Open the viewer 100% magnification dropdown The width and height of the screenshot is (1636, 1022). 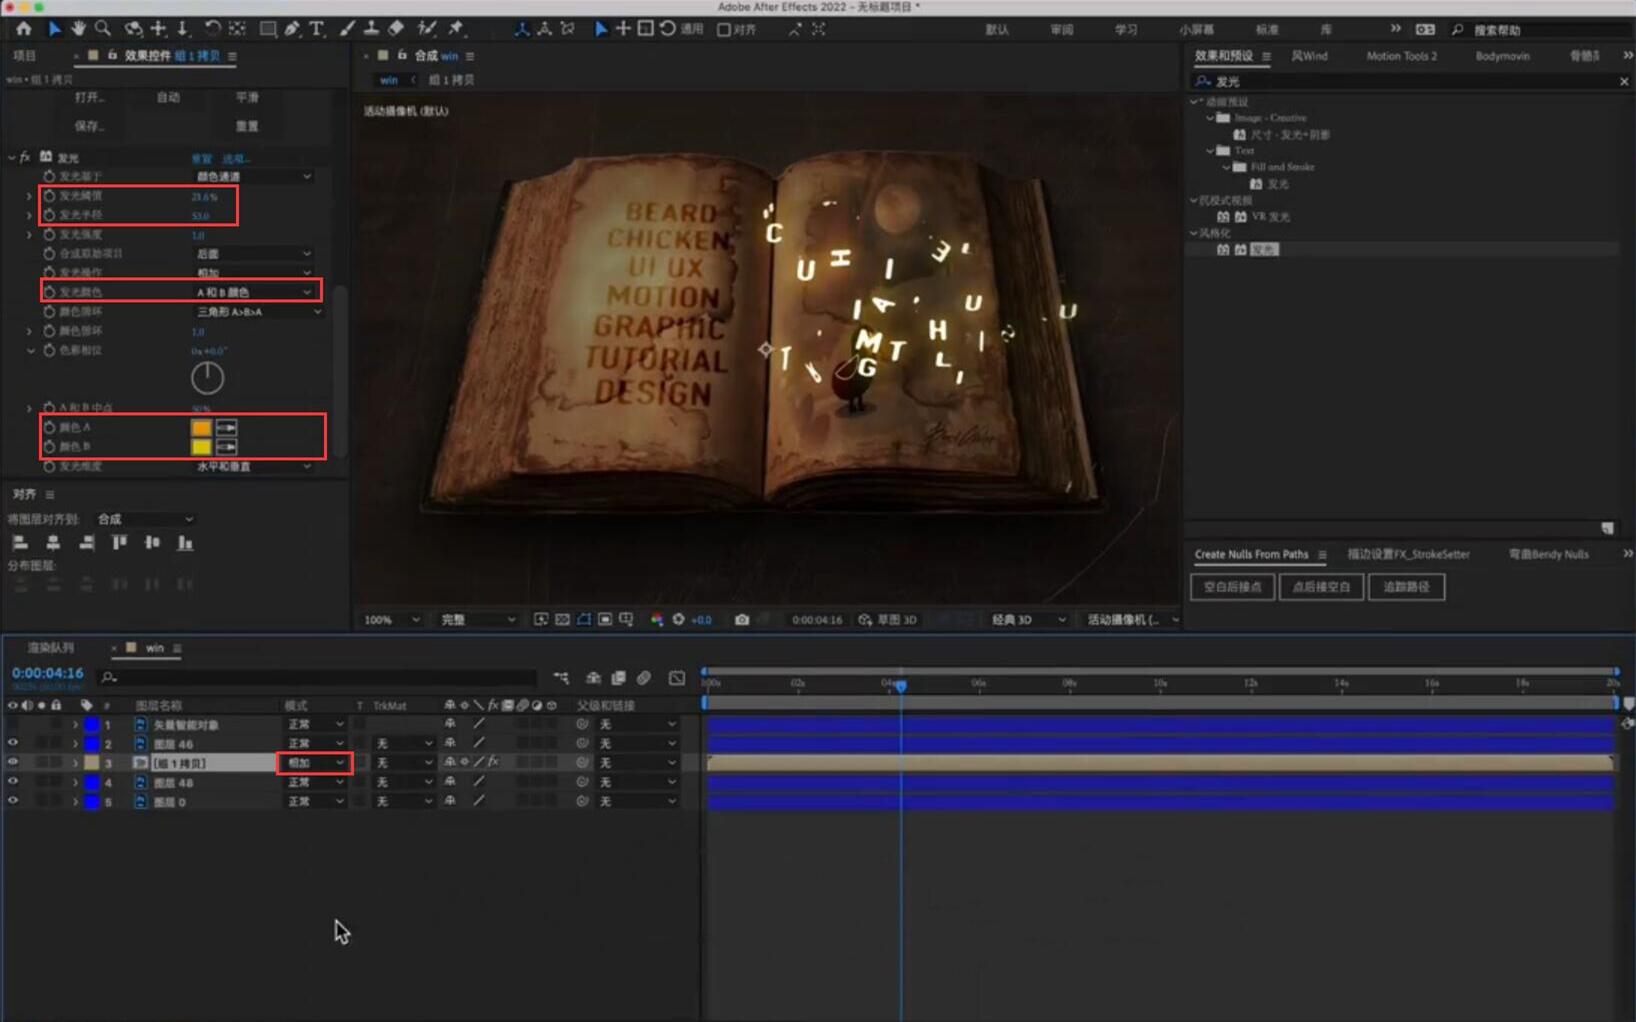click(391, 620)
